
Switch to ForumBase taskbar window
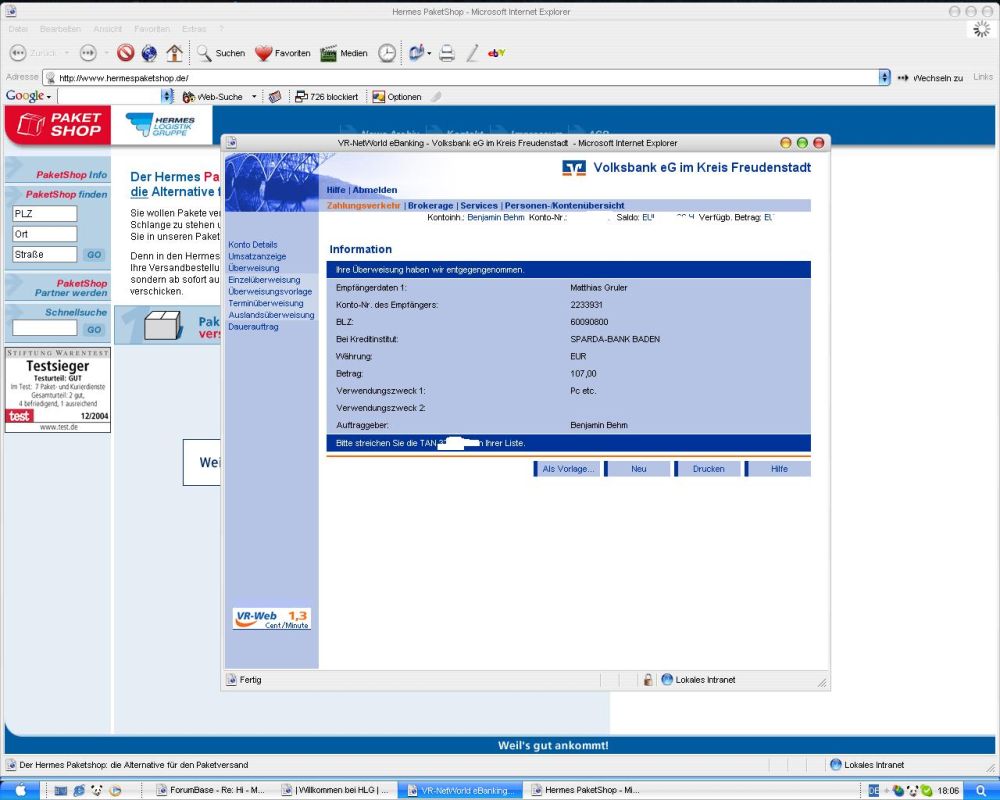(210, 790)
